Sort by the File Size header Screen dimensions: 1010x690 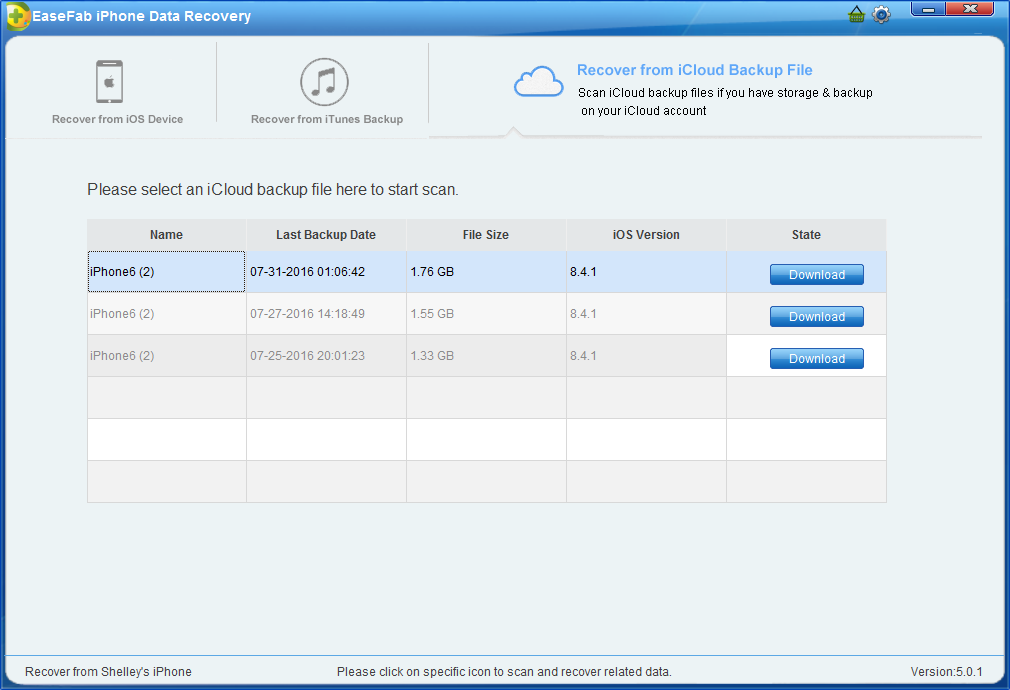point(486,235)
